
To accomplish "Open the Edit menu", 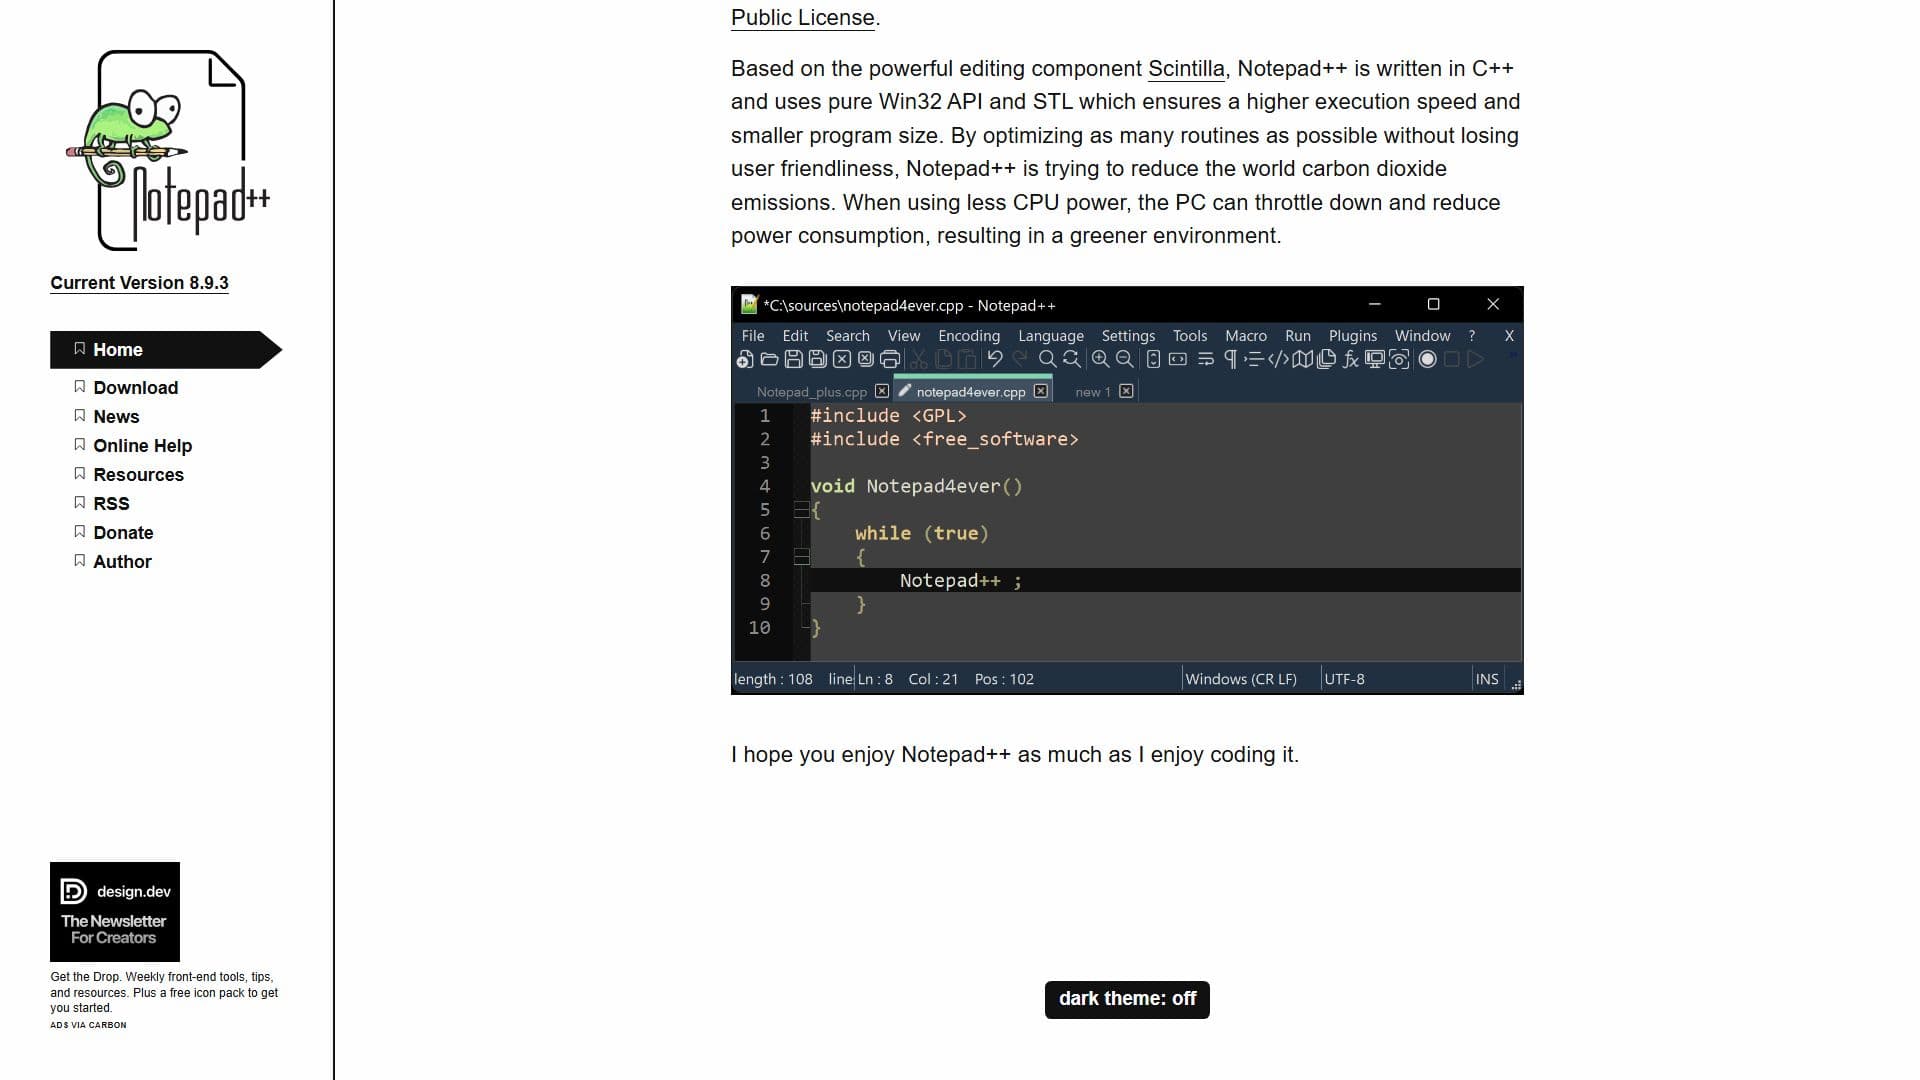I will pos(795,336).
